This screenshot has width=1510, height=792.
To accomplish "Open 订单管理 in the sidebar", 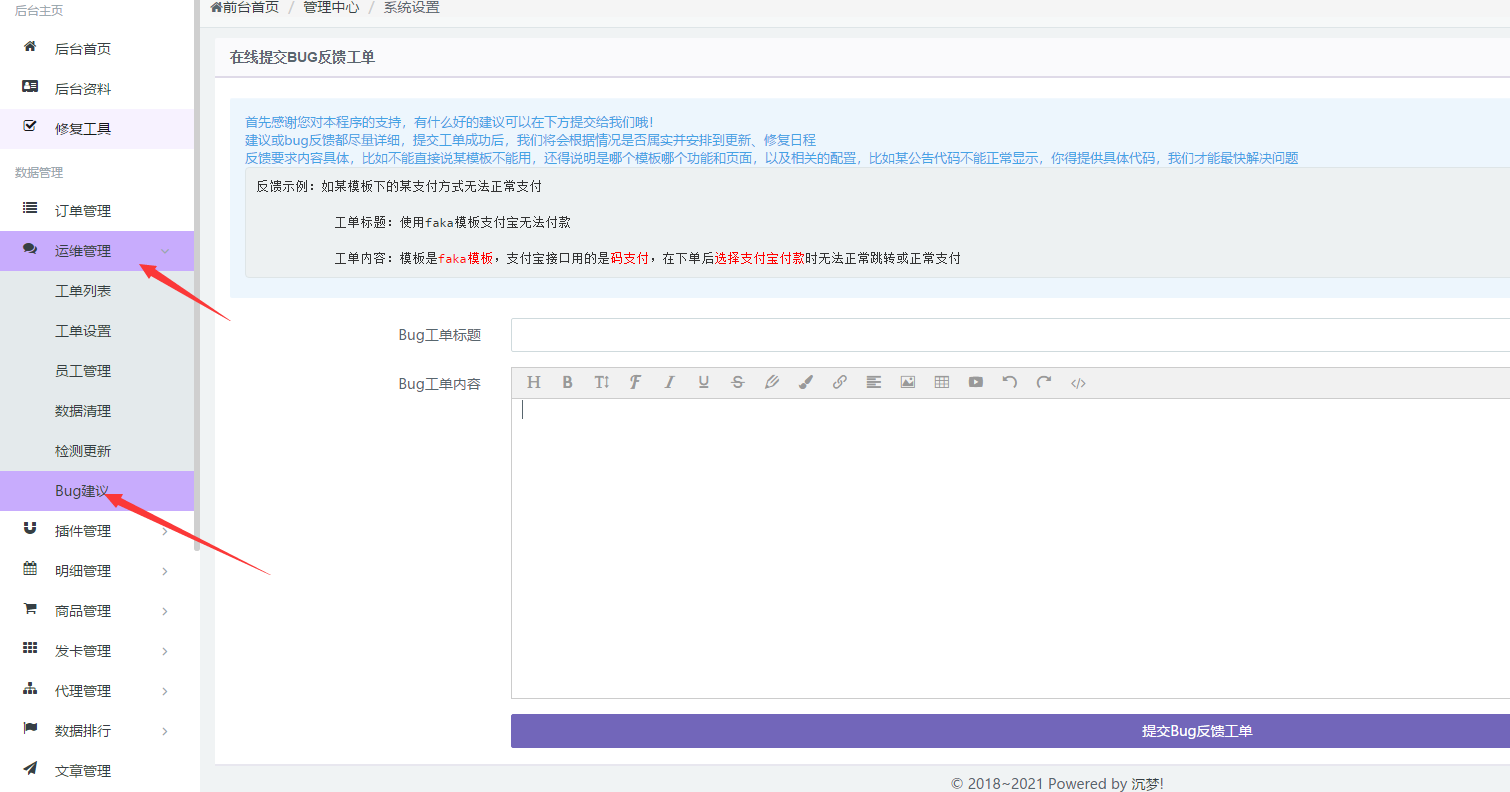I will [x=97, y=211].
